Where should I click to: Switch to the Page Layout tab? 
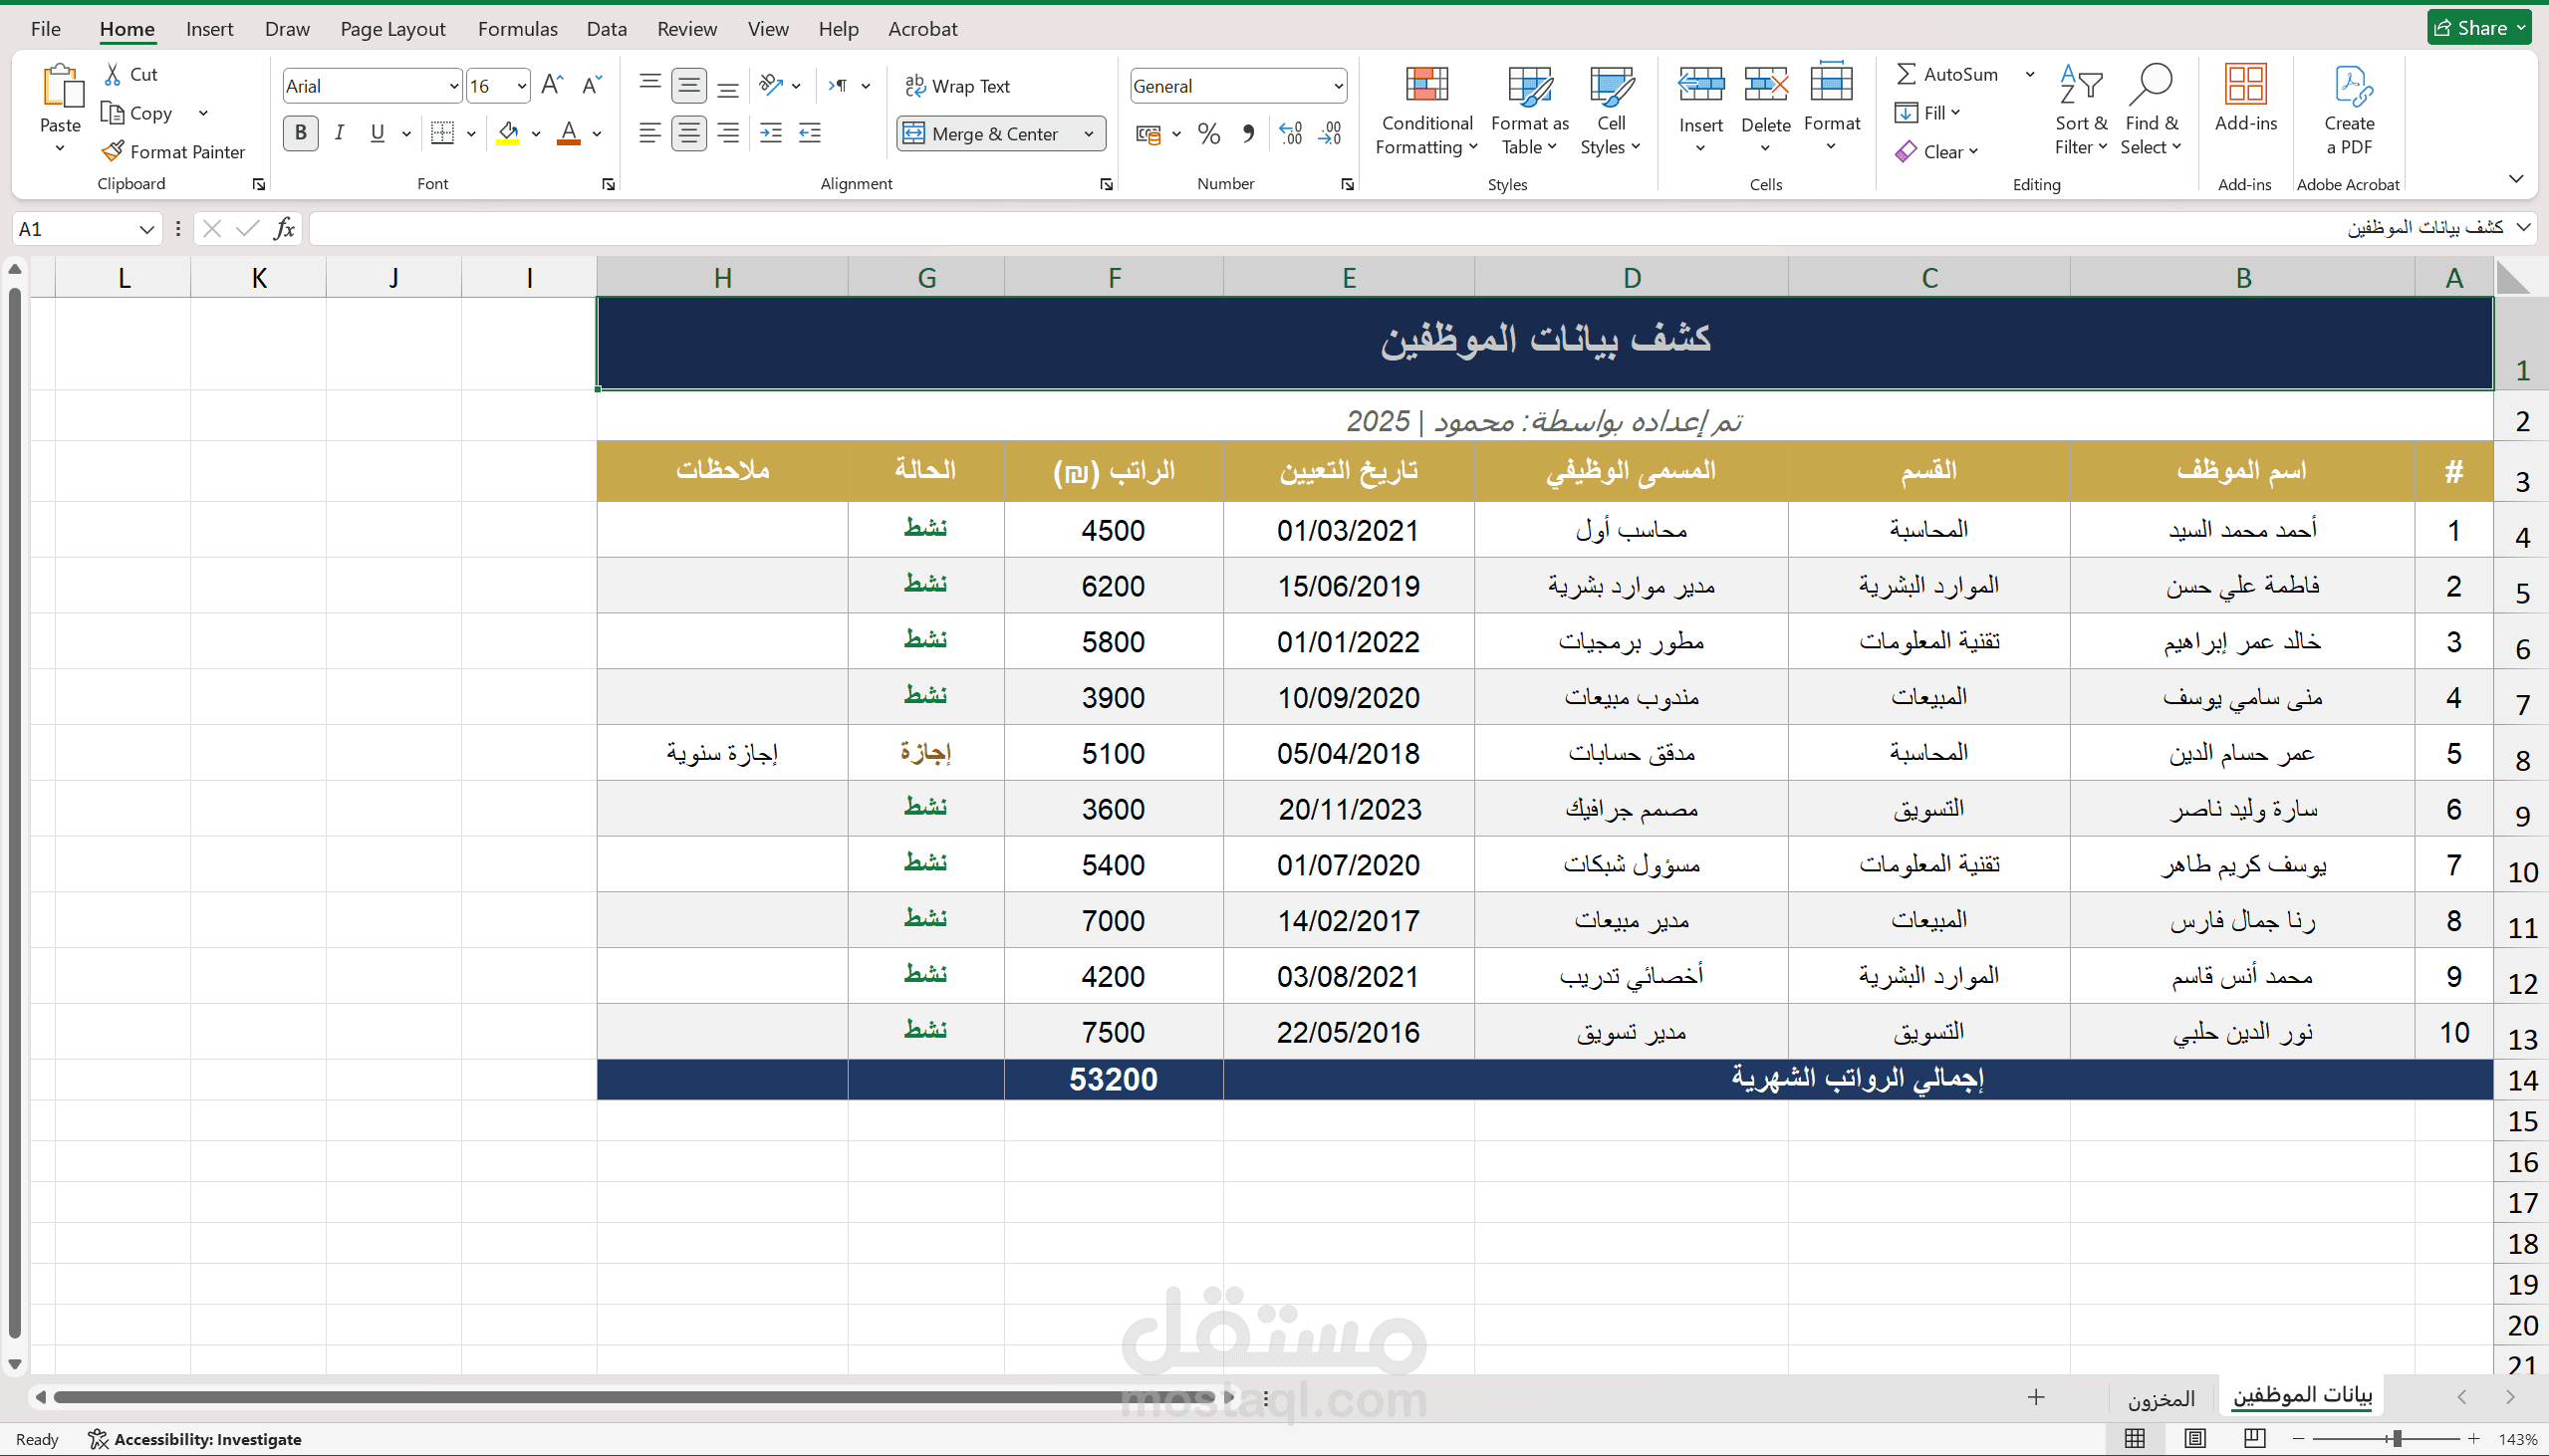coord(393,29)
